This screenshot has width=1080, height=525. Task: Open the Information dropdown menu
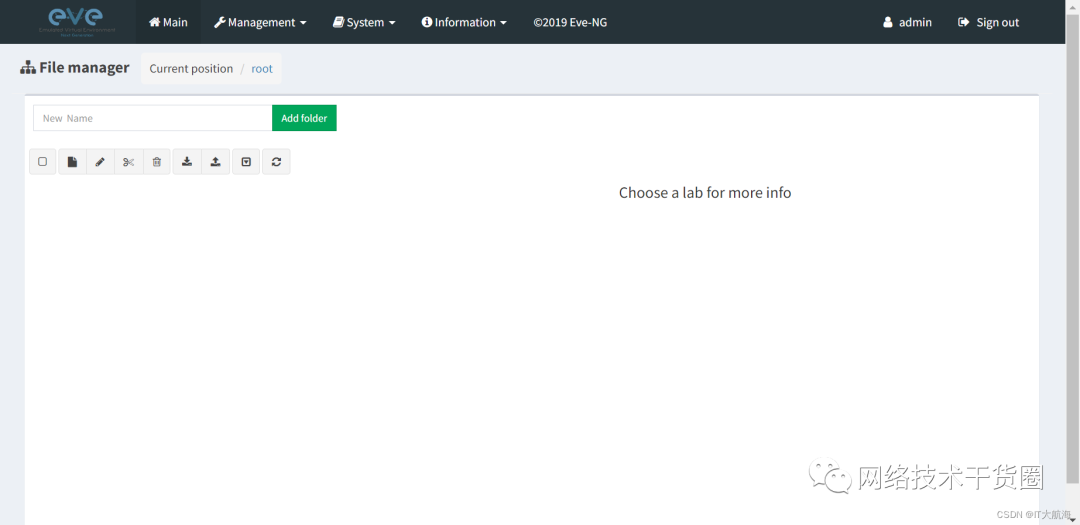coord(464,22)
